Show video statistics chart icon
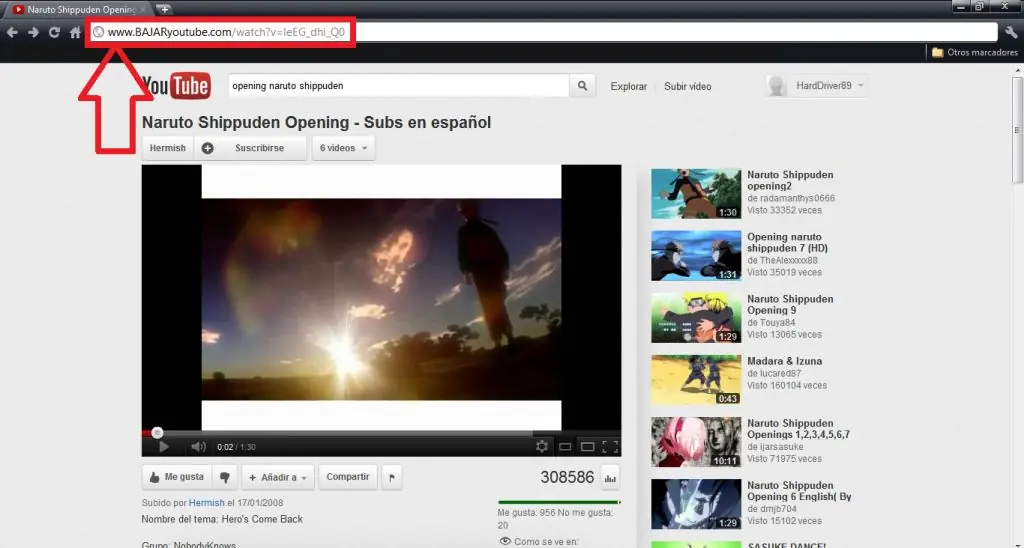Screen dimensions: 1024x548 click(x=610, y=477)
